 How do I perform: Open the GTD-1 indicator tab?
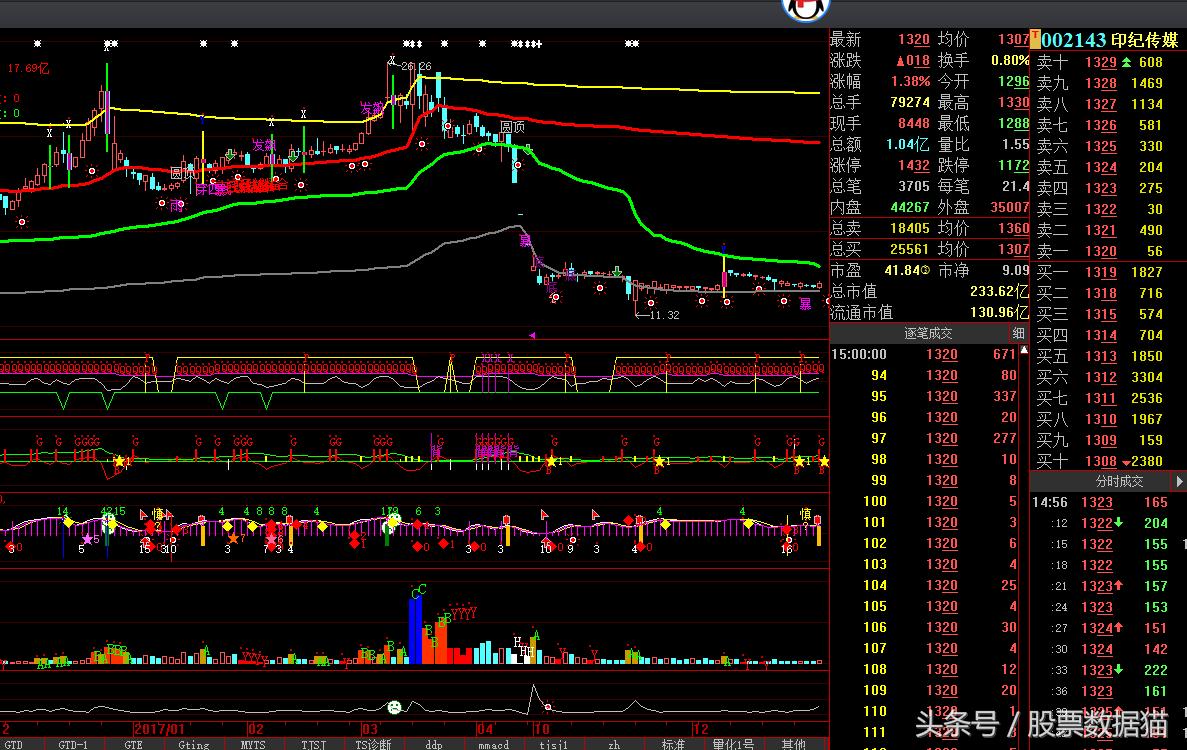pyautogui.click(x=73, y=745)
